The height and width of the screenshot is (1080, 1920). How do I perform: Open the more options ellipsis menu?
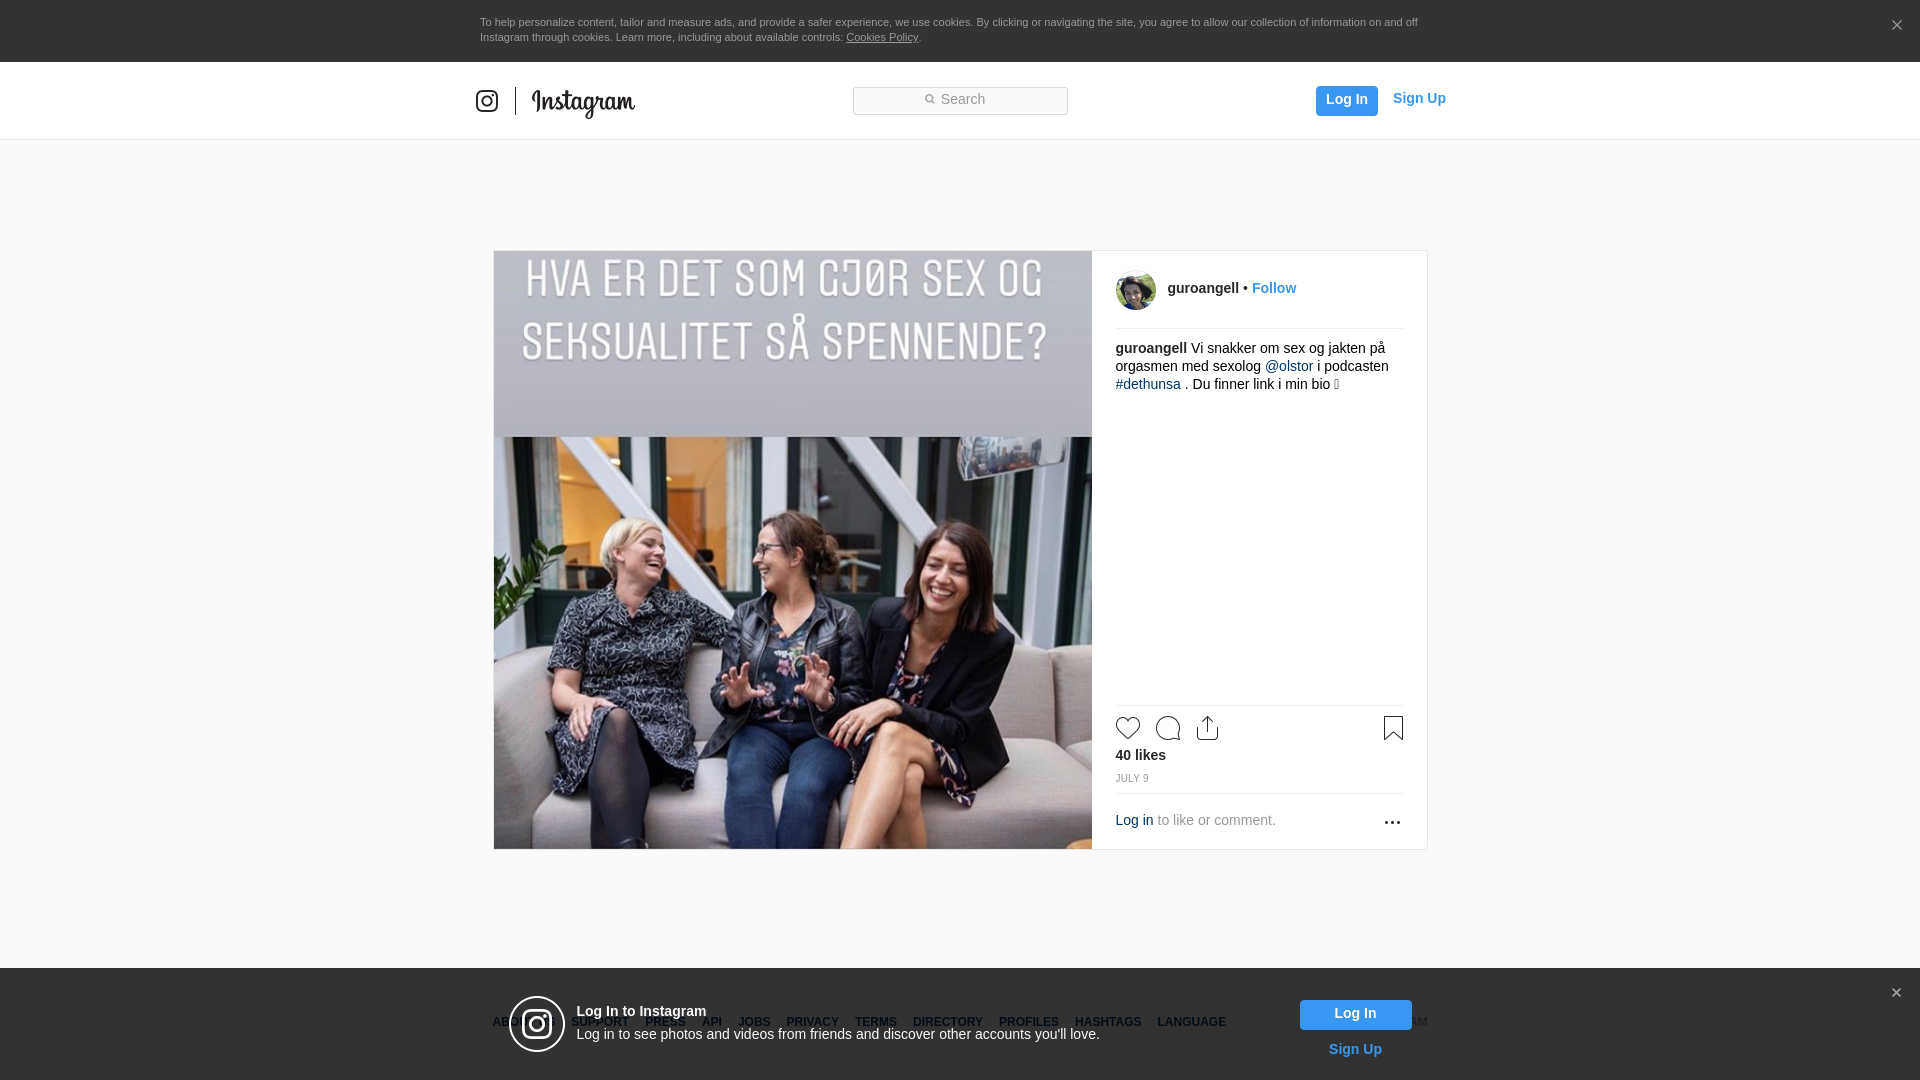[1392, 822]
